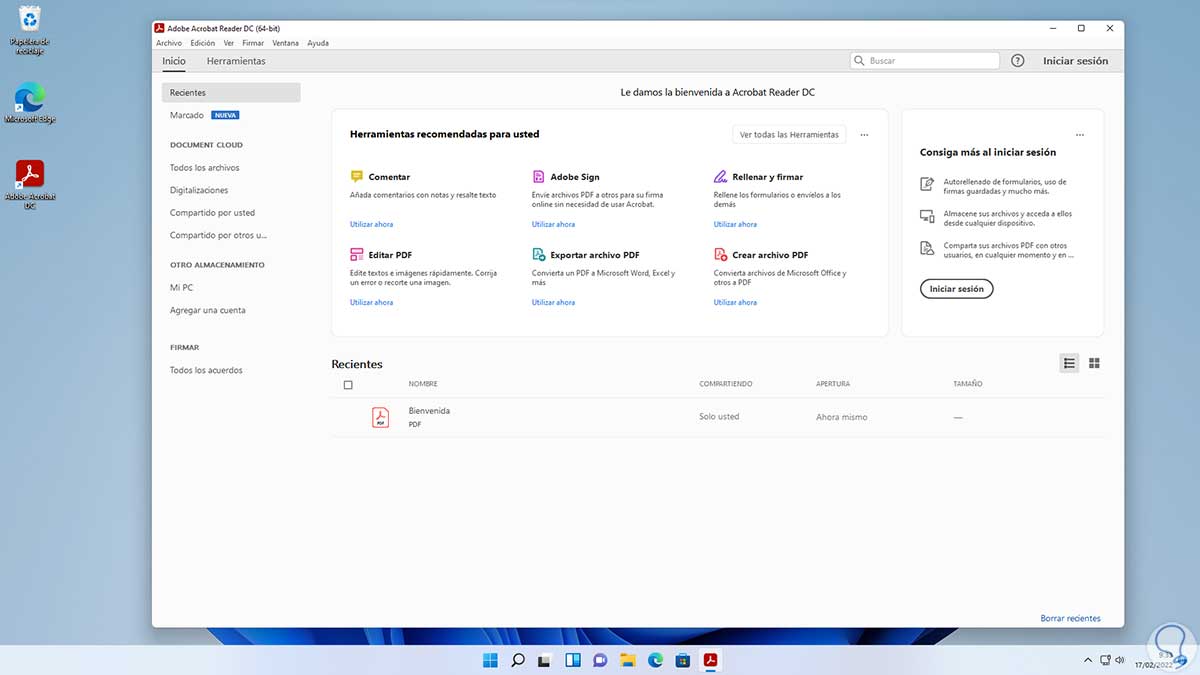Viewport: 1200px width, 675px height.
Task: Open Microsoft Store from the taskbar
Action: [683, 660]
